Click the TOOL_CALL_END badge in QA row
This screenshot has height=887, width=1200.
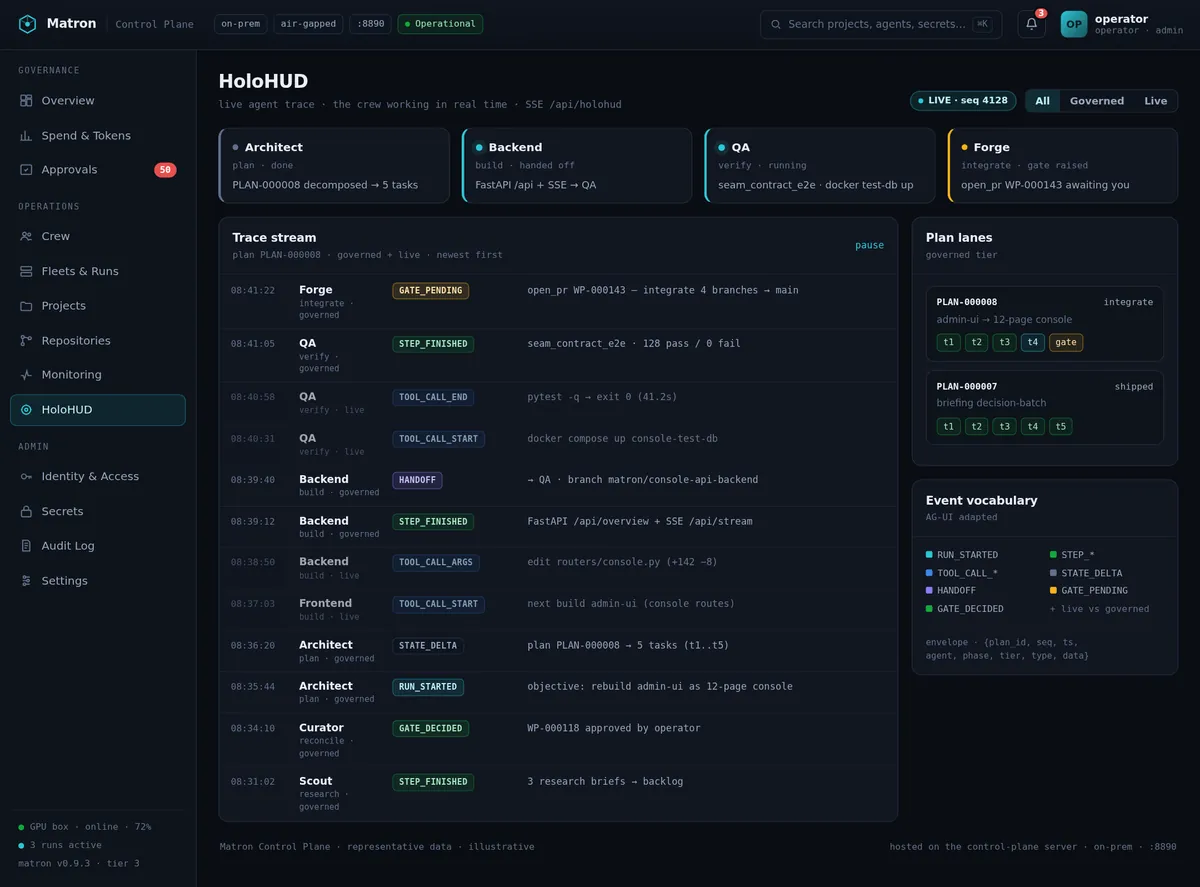(x=433, y=397)
